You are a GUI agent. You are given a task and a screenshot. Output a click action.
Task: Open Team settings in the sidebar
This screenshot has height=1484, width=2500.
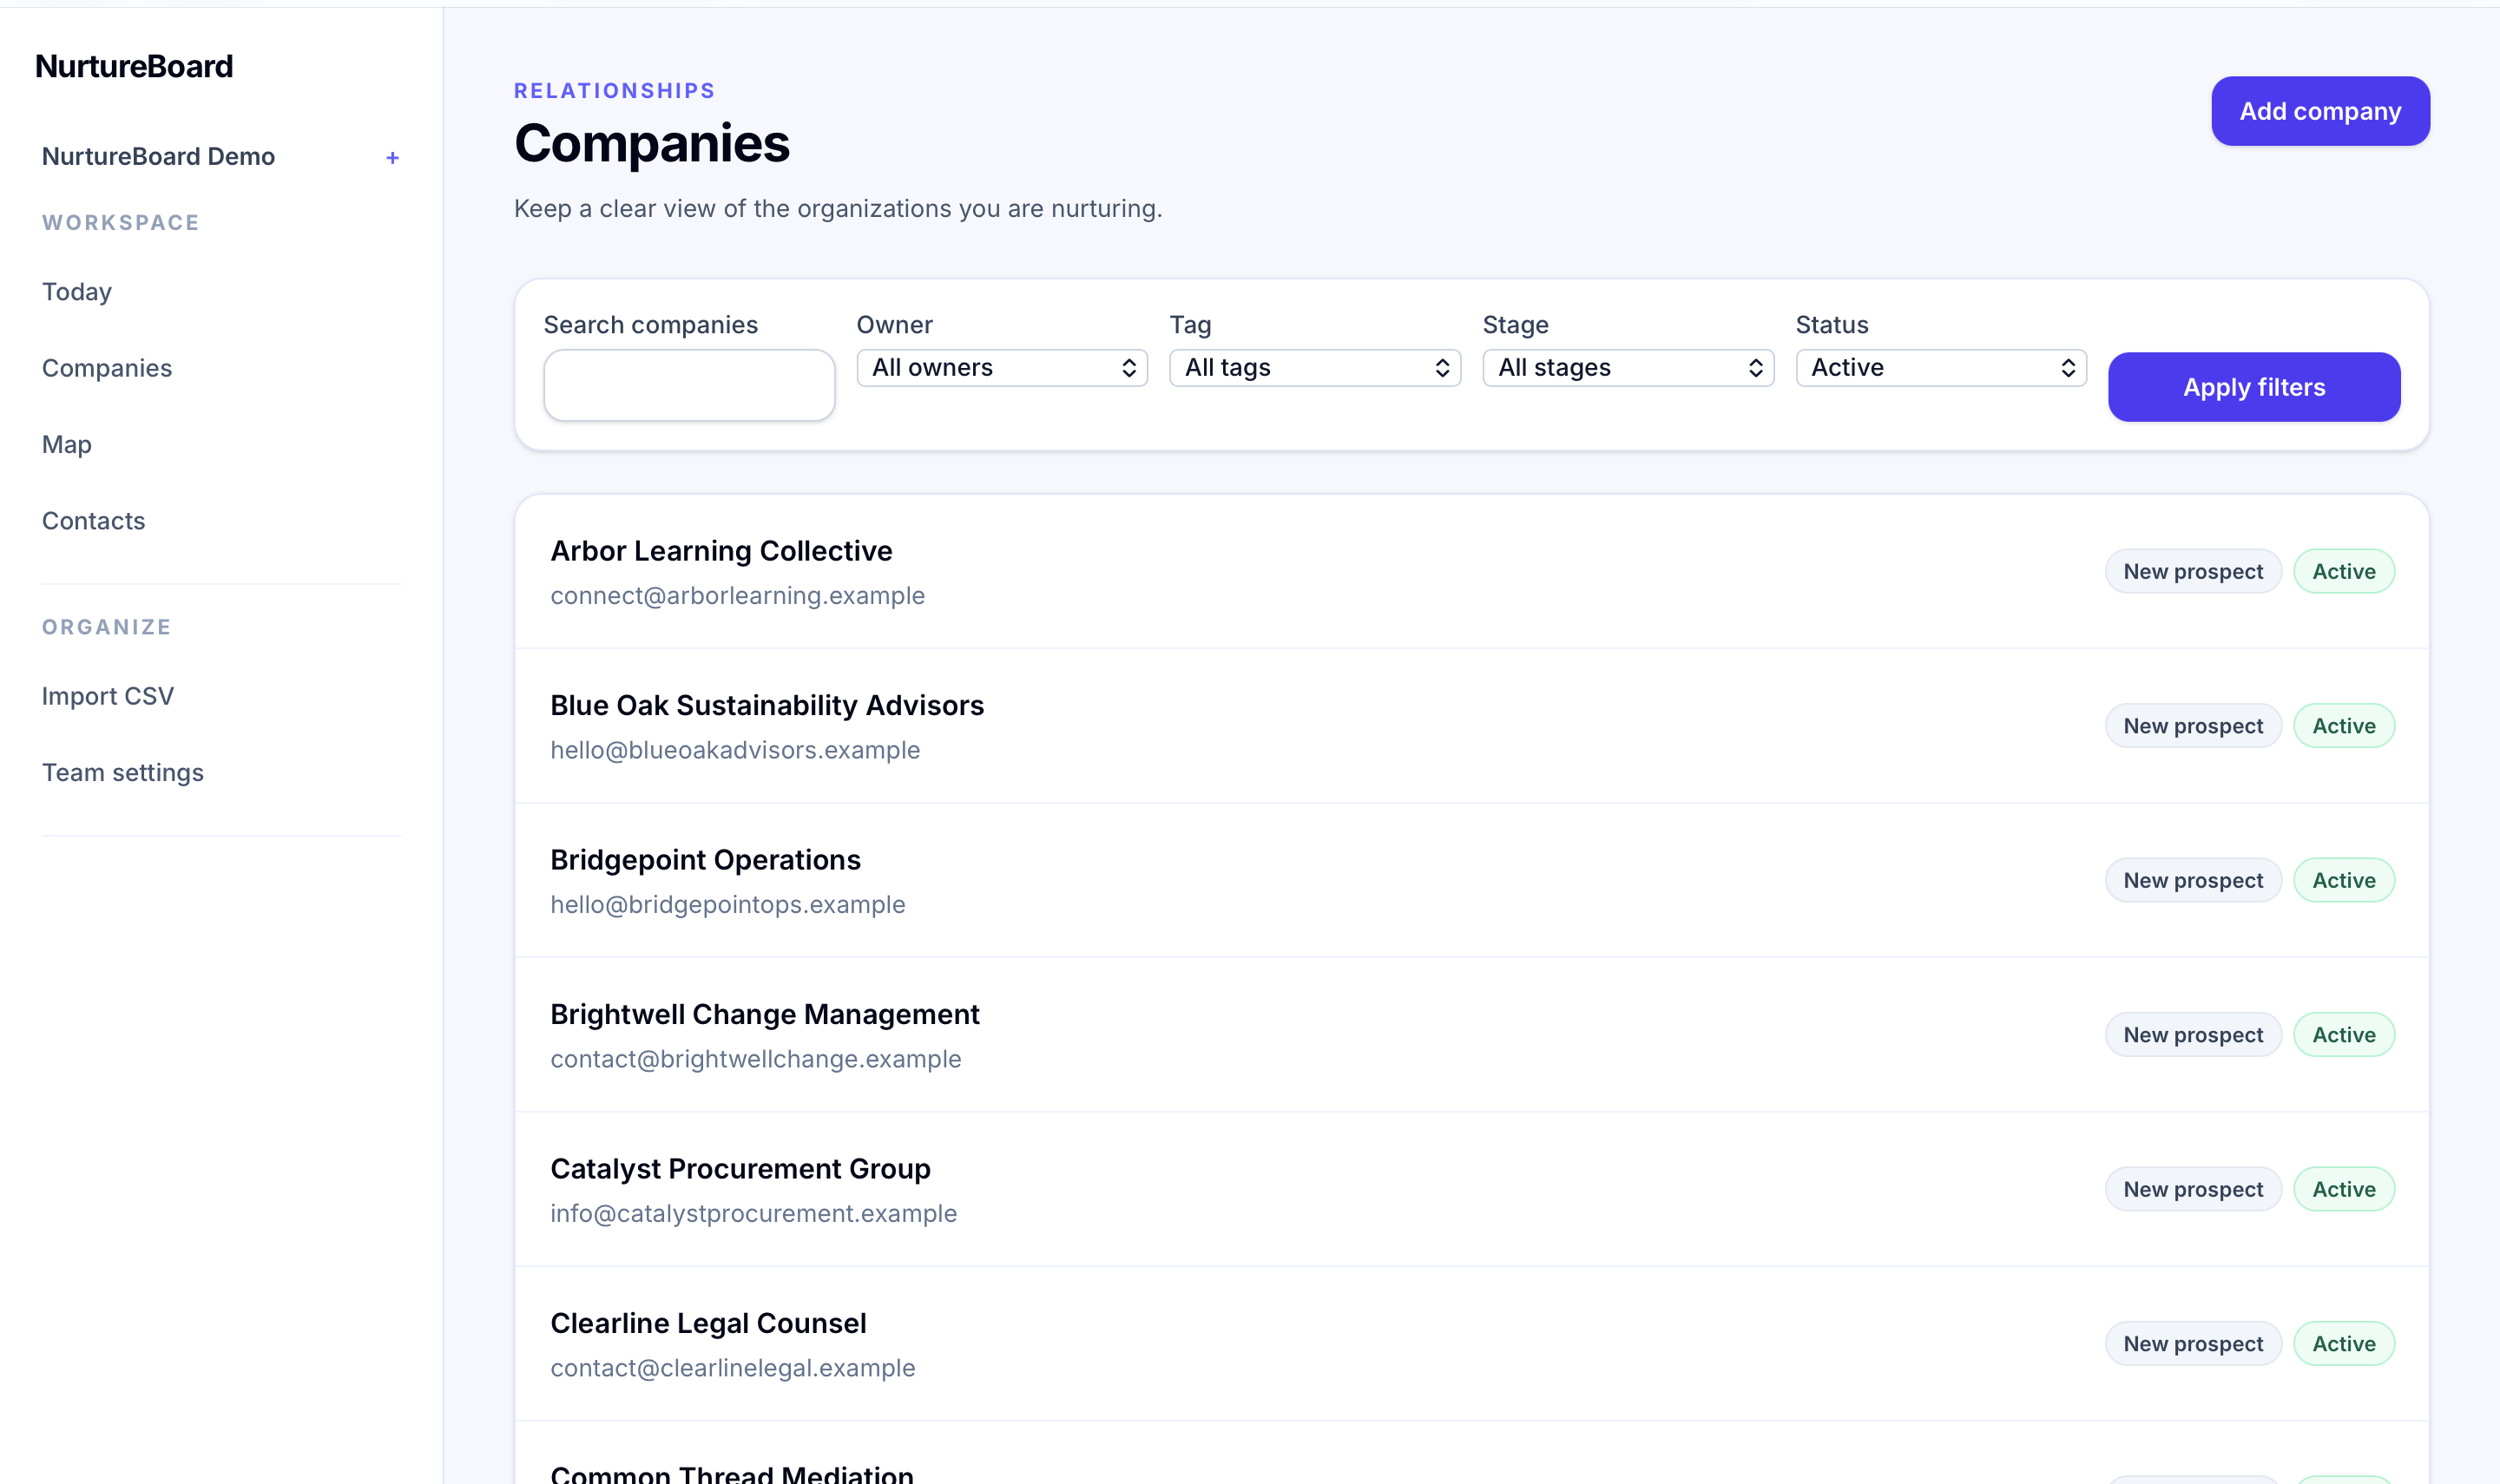tap(123, 773)
